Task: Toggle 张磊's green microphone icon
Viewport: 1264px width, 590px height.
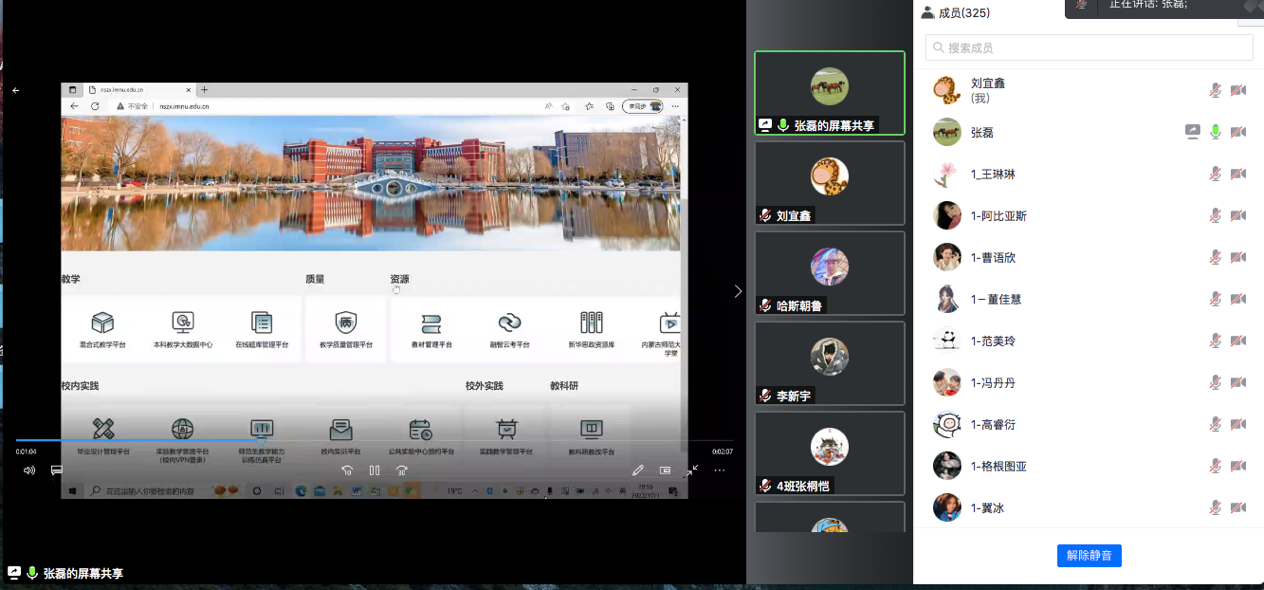Action: click(1215, 132)
